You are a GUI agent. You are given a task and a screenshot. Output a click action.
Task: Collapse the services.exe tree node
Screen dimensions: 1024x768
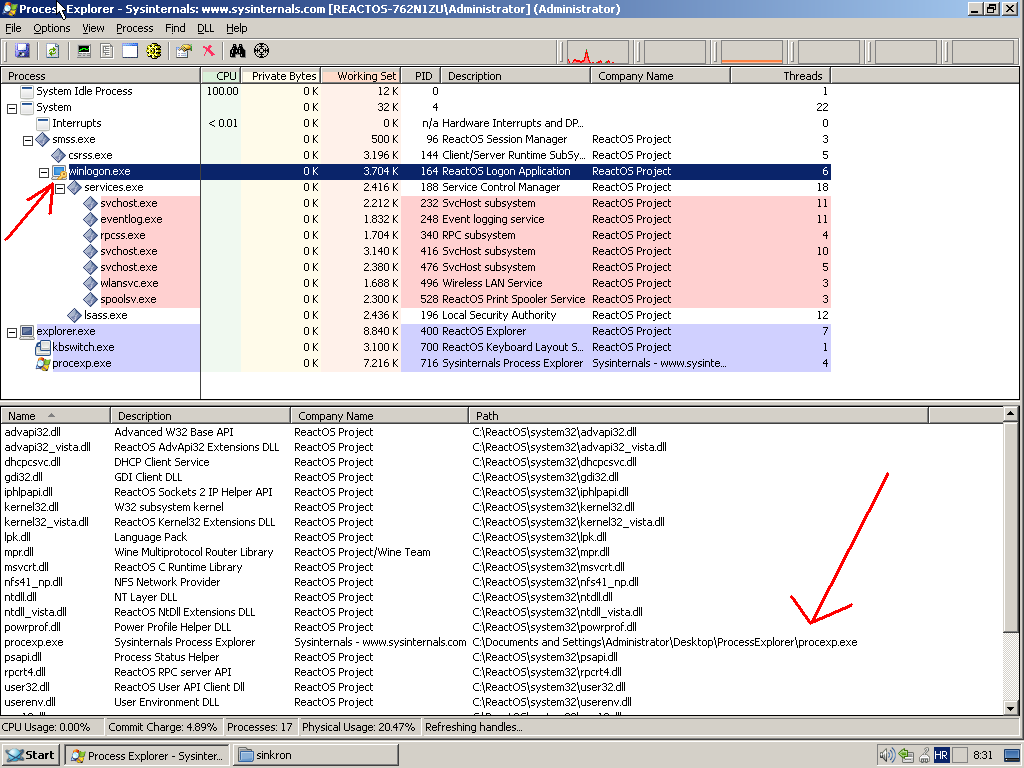click(x=60, y=188)
